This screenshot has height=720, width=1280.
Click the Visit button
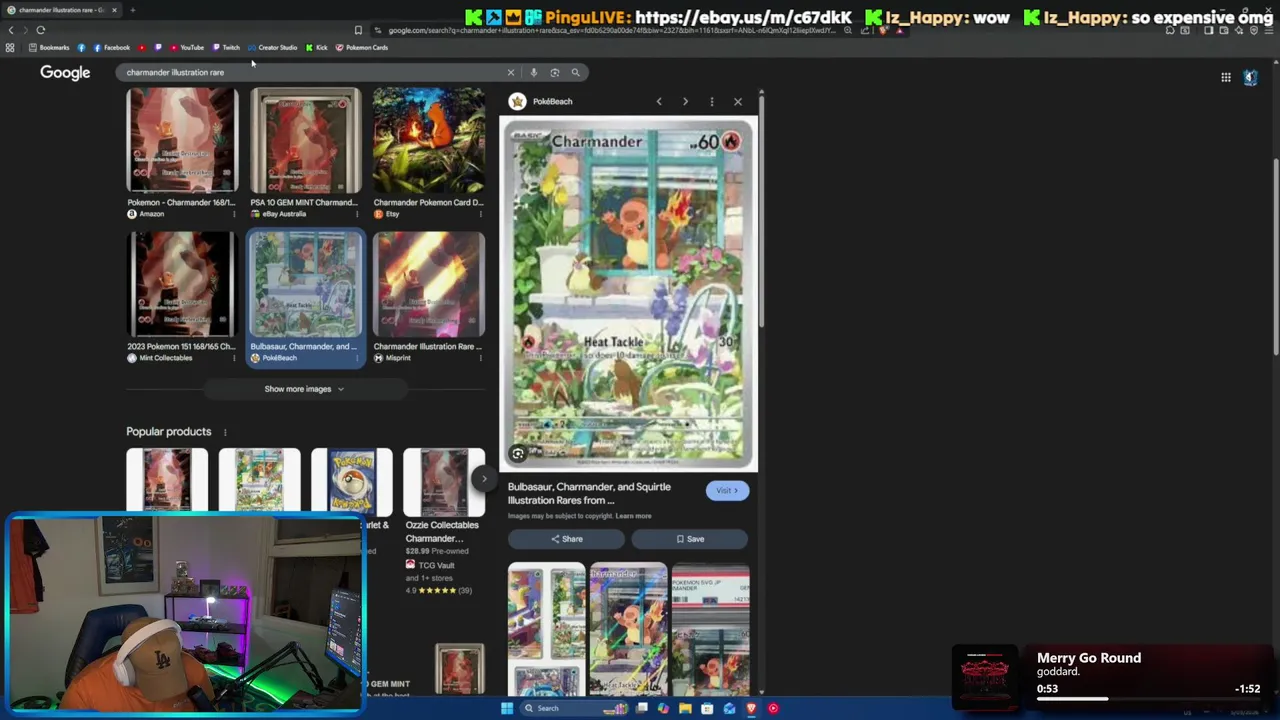tap(727, 490)
